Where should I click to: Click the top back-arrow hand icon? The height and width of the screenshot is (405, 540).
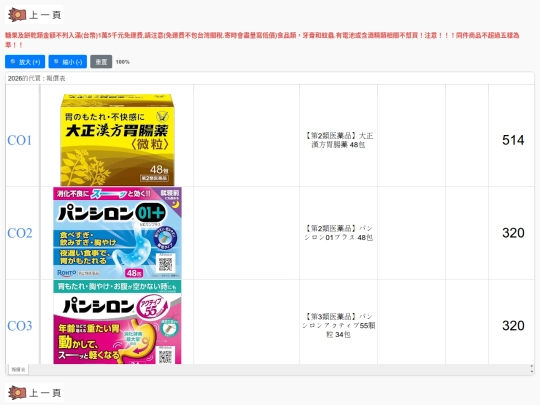coord(17,15)
